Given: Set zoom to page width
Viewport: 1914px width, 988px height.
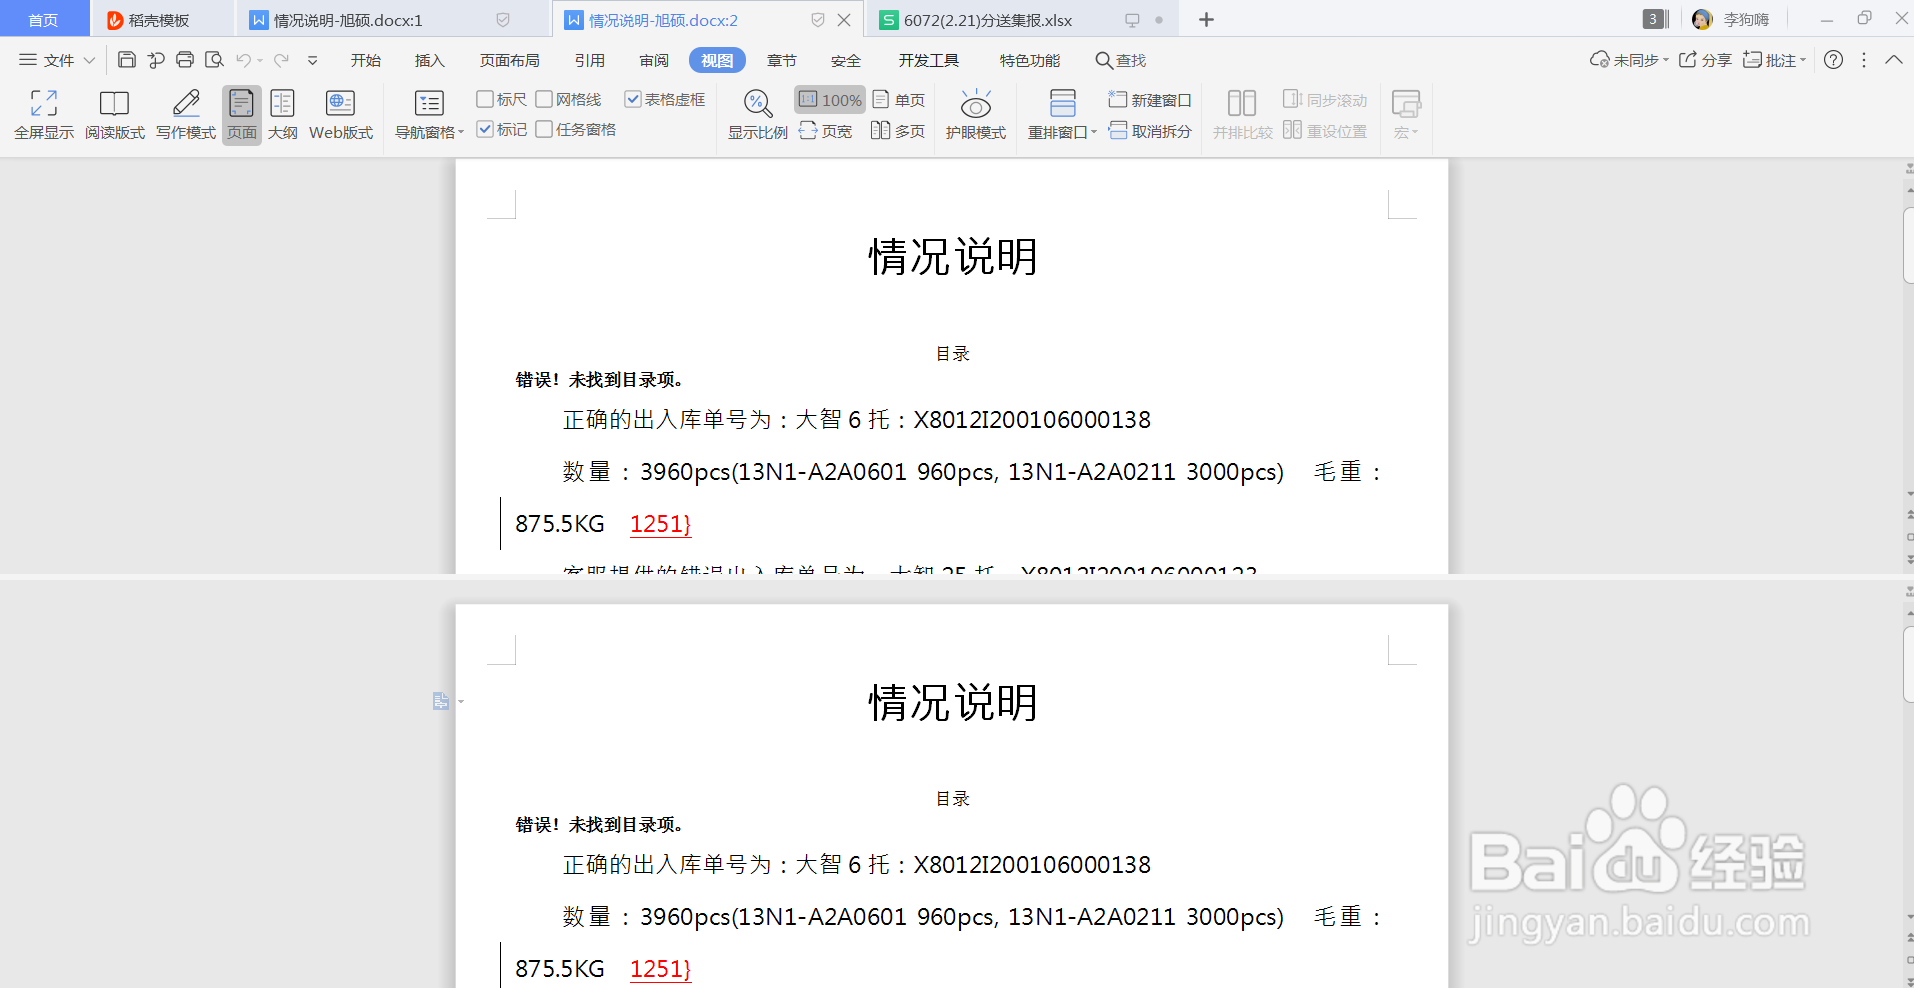Looking at the screenshot, I should tap(825, 130).
